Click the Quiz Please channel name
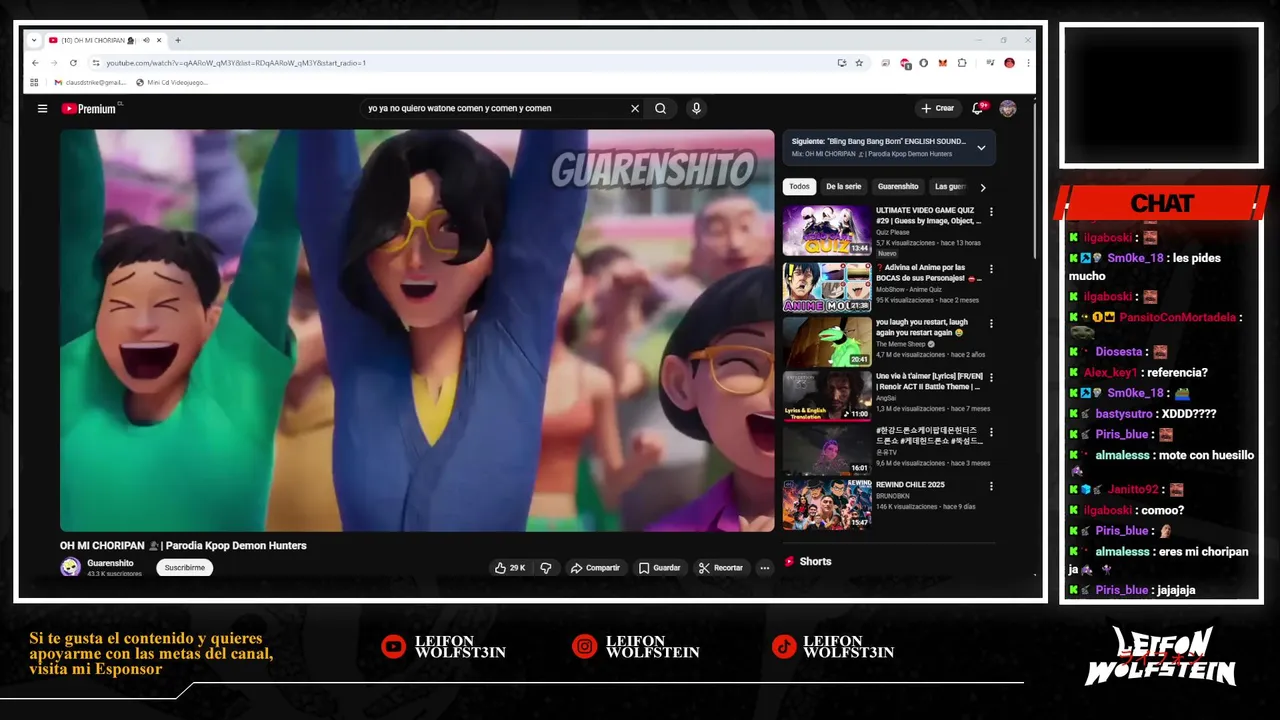 coord(892,232)
